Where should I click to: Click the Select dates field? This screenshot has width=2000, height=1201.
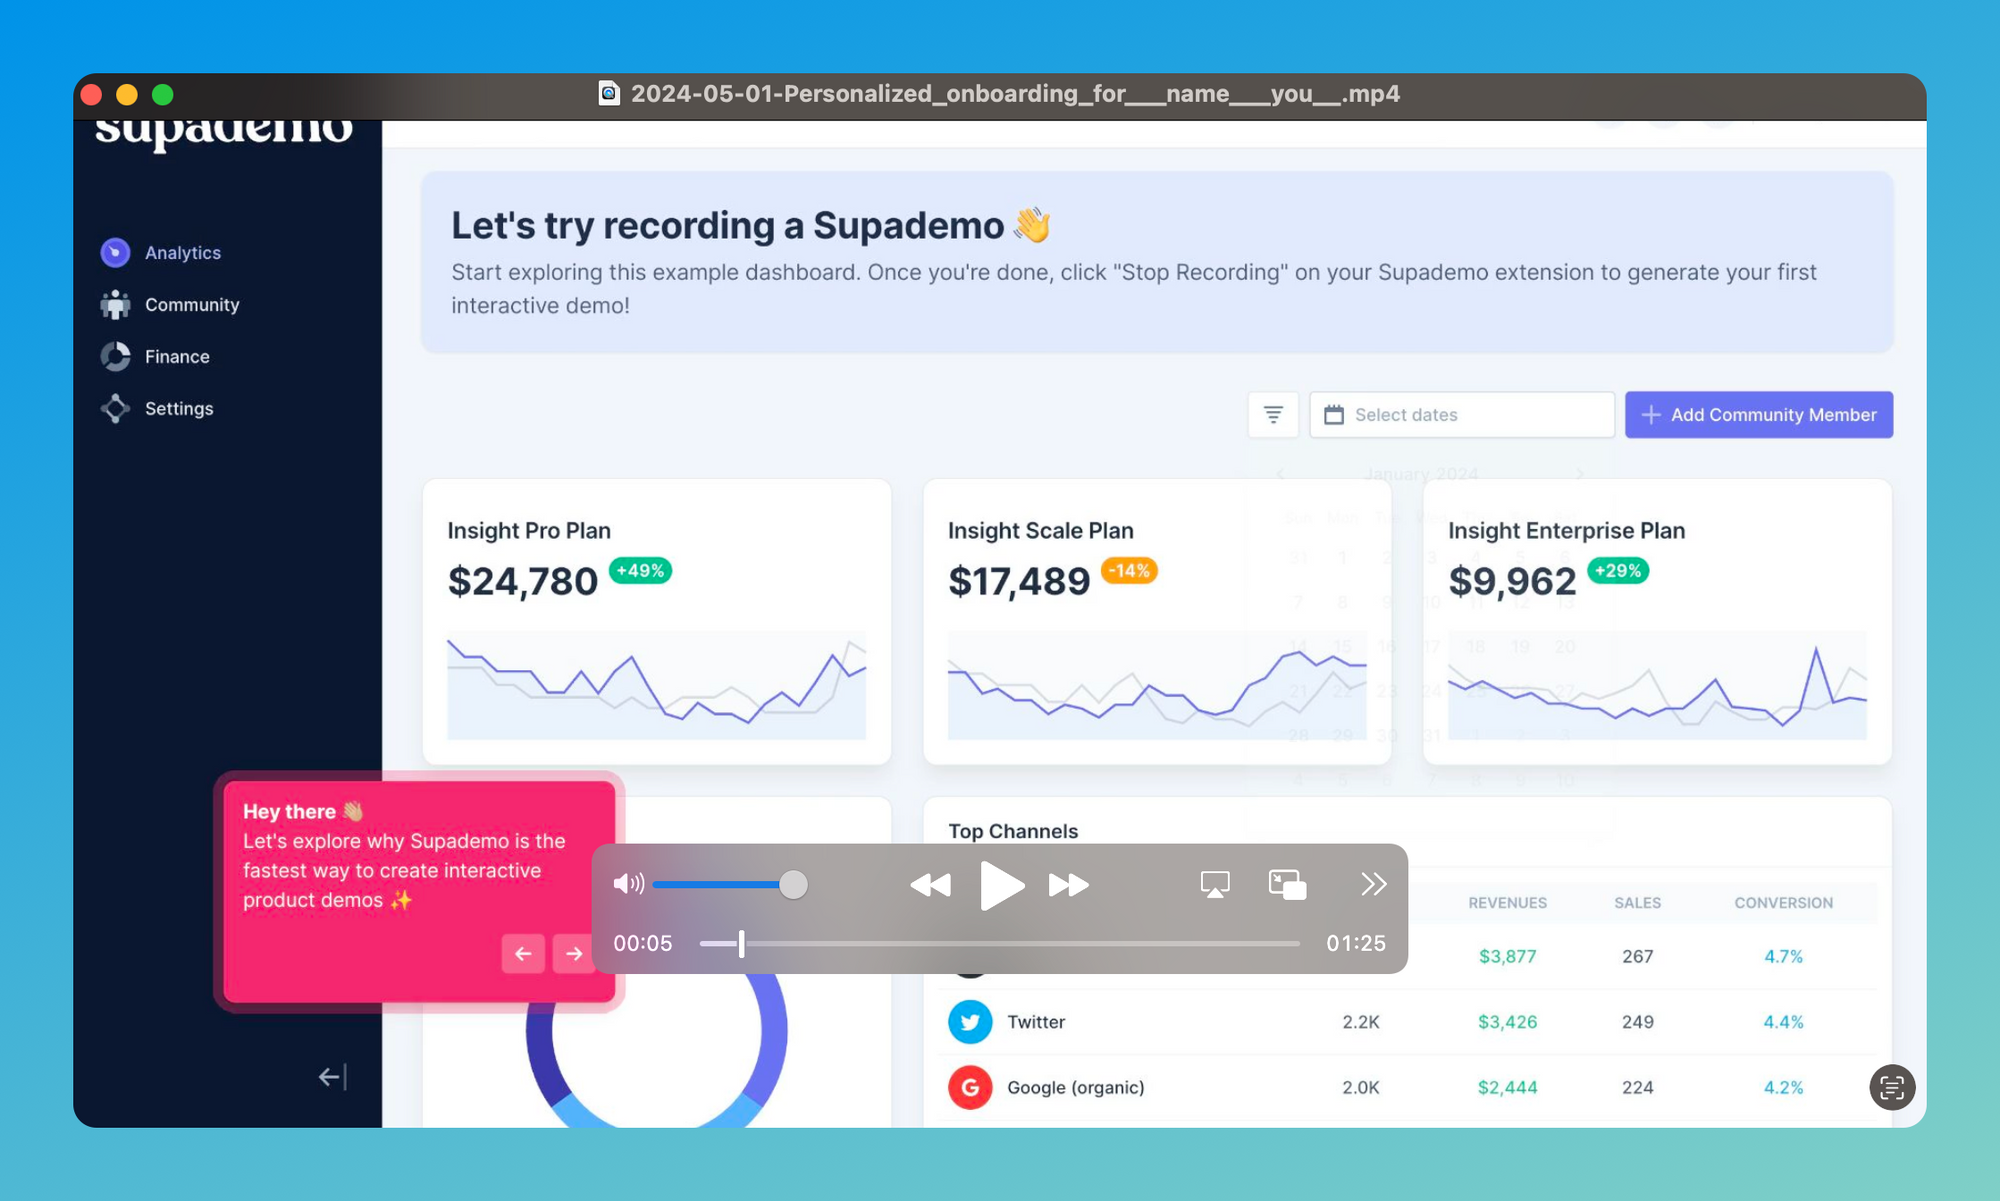pyautogui.click(x=1462, y=414)
